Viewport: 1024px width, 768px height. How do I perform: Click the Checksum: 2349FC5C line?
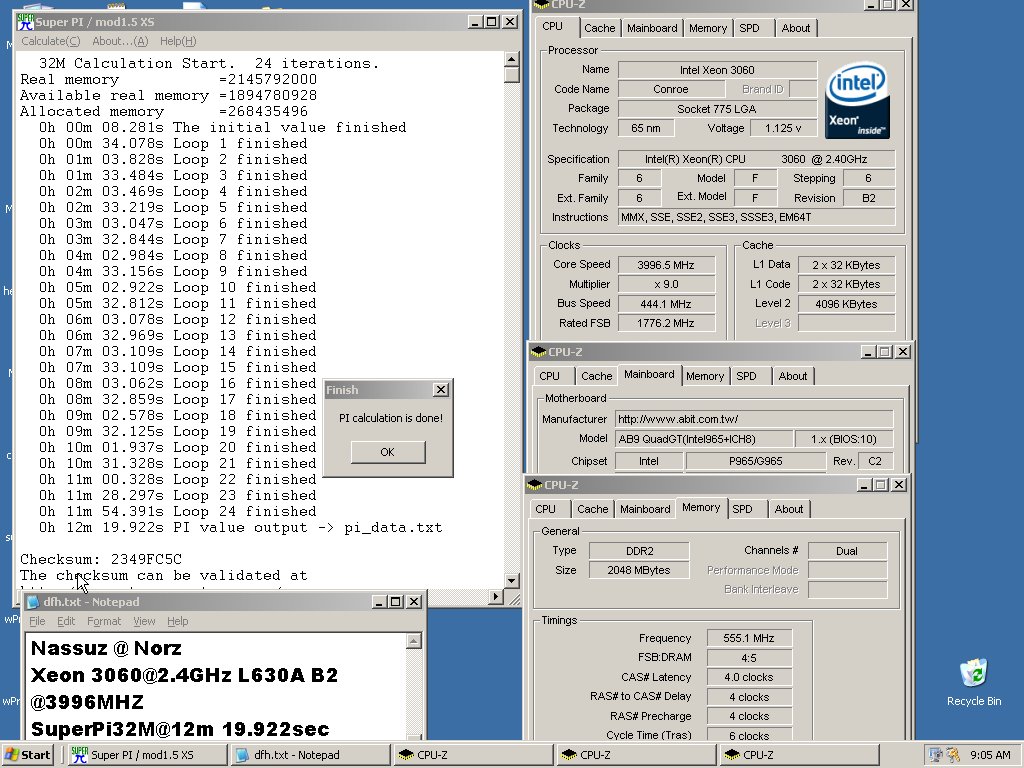(x=101, y=560)
